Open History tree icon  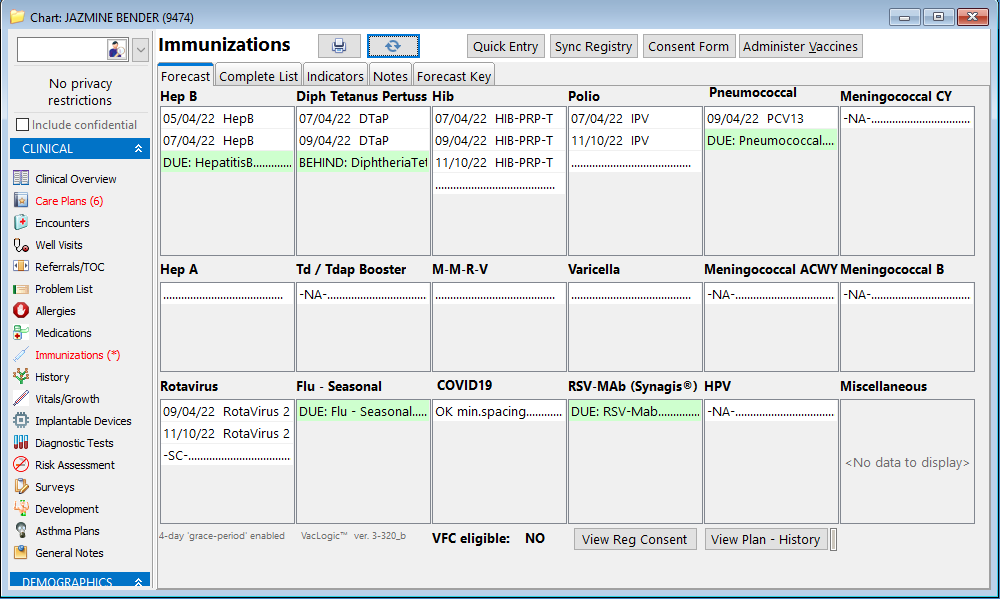pos(21,377)
